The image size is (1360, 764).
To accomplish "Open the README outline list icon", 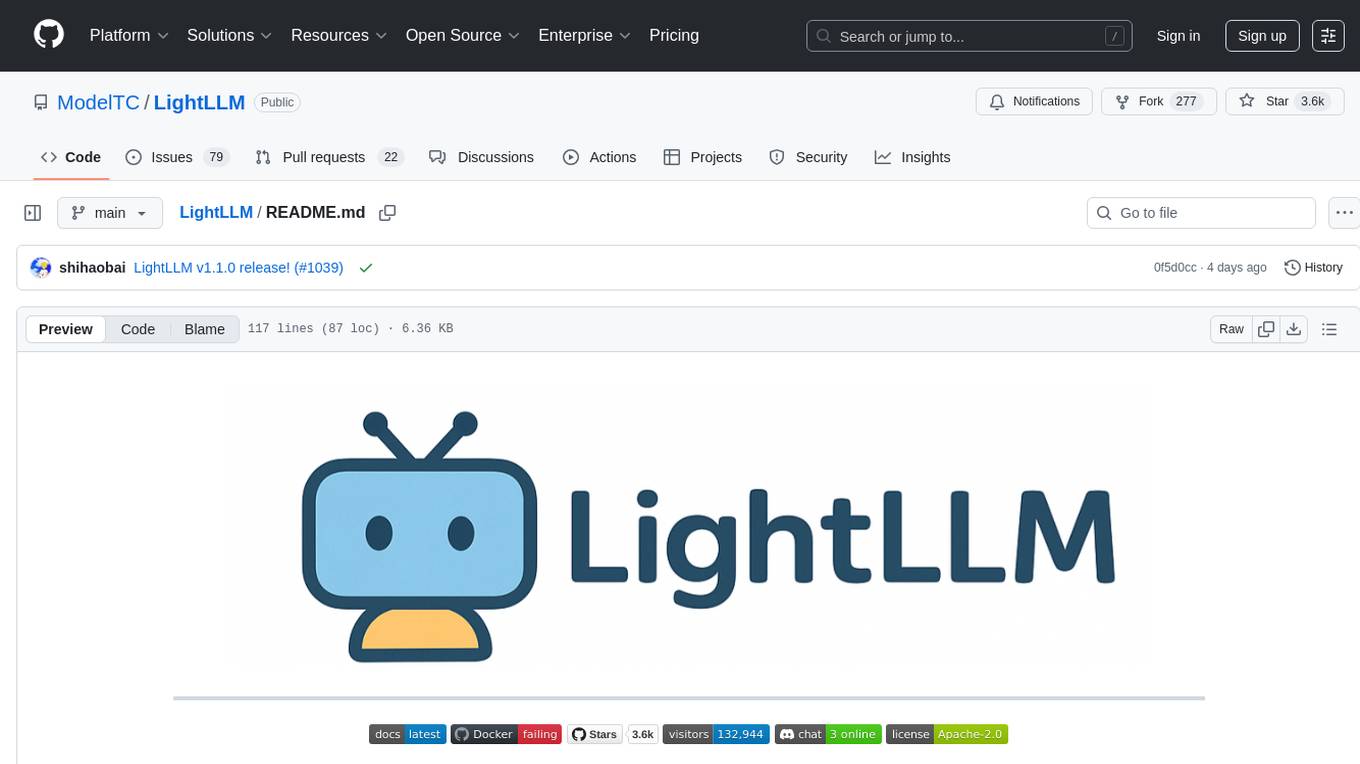I will point(1329,329).
